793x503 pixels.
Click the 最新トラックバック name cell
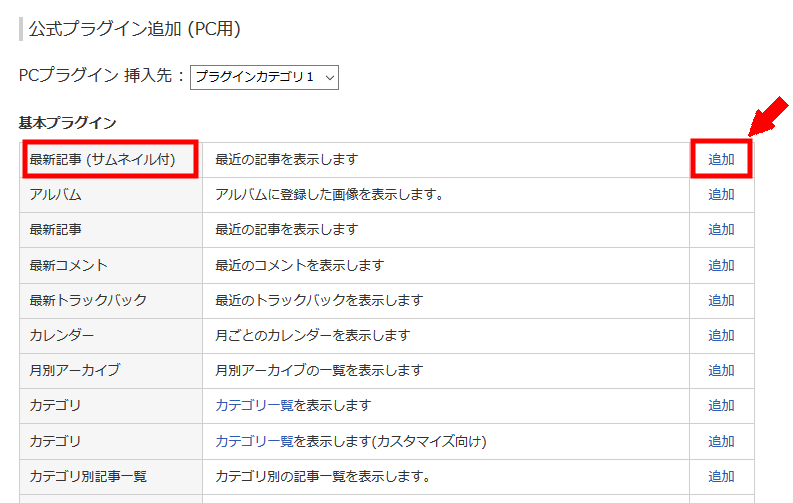click(111, 300)
